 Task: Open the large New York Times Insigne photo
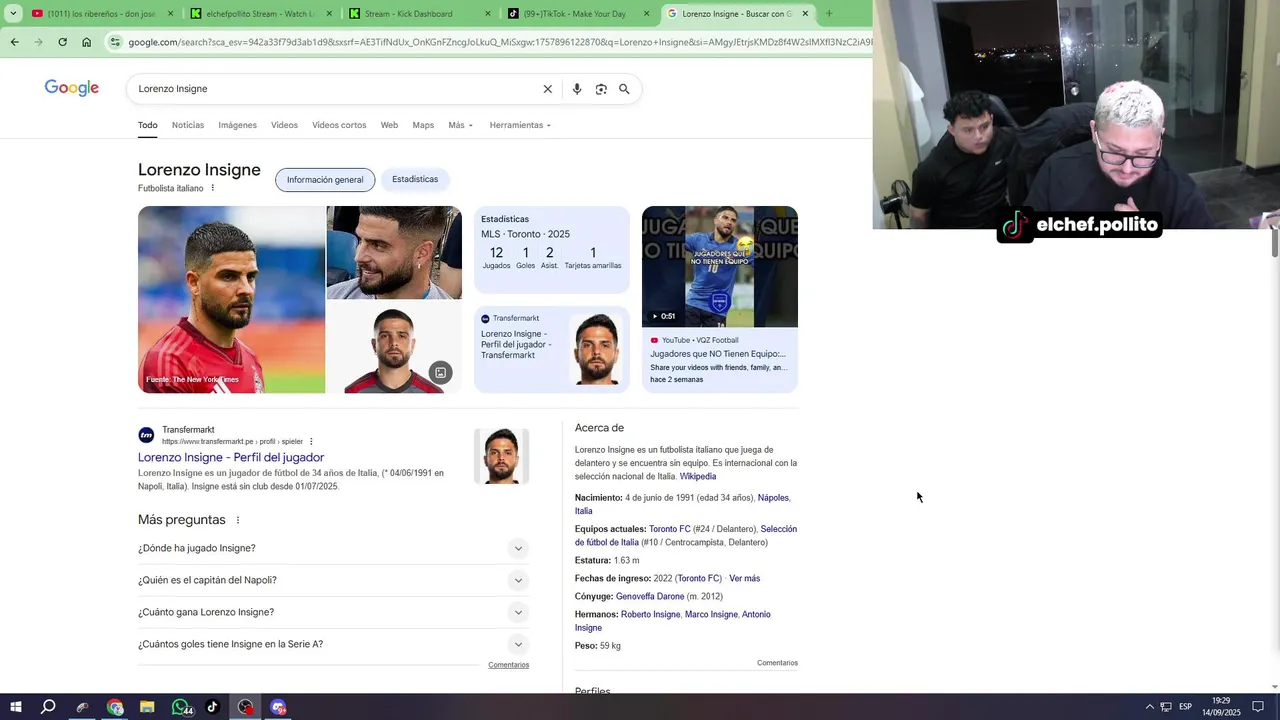[231, 299]
